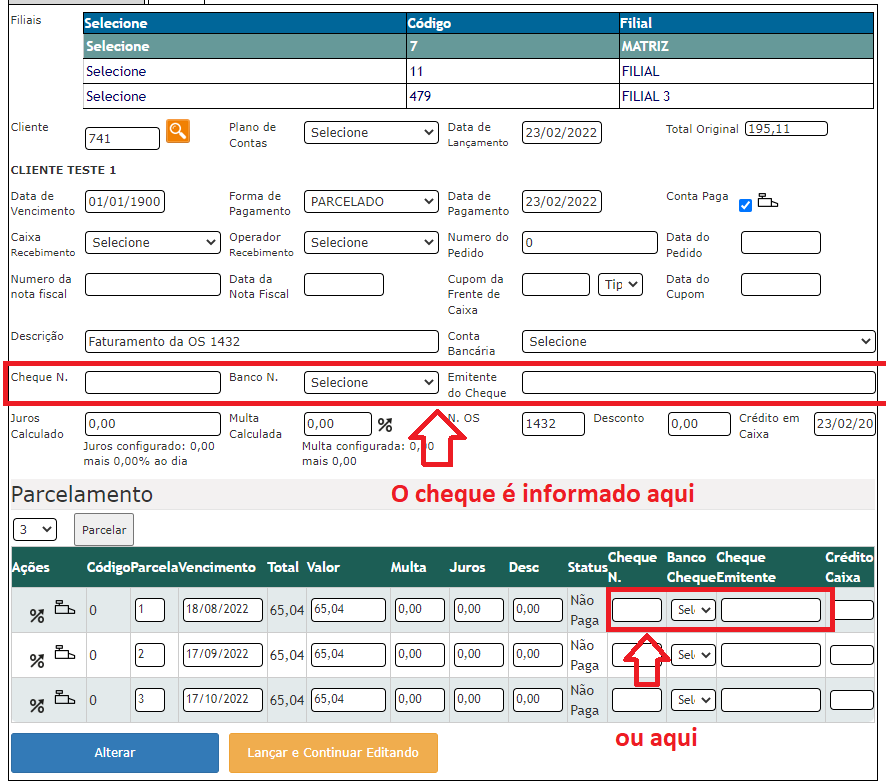Screen dimensions: 886x783
Task: Click the Emitente do Cheque input field
Action: coord(698,382)
